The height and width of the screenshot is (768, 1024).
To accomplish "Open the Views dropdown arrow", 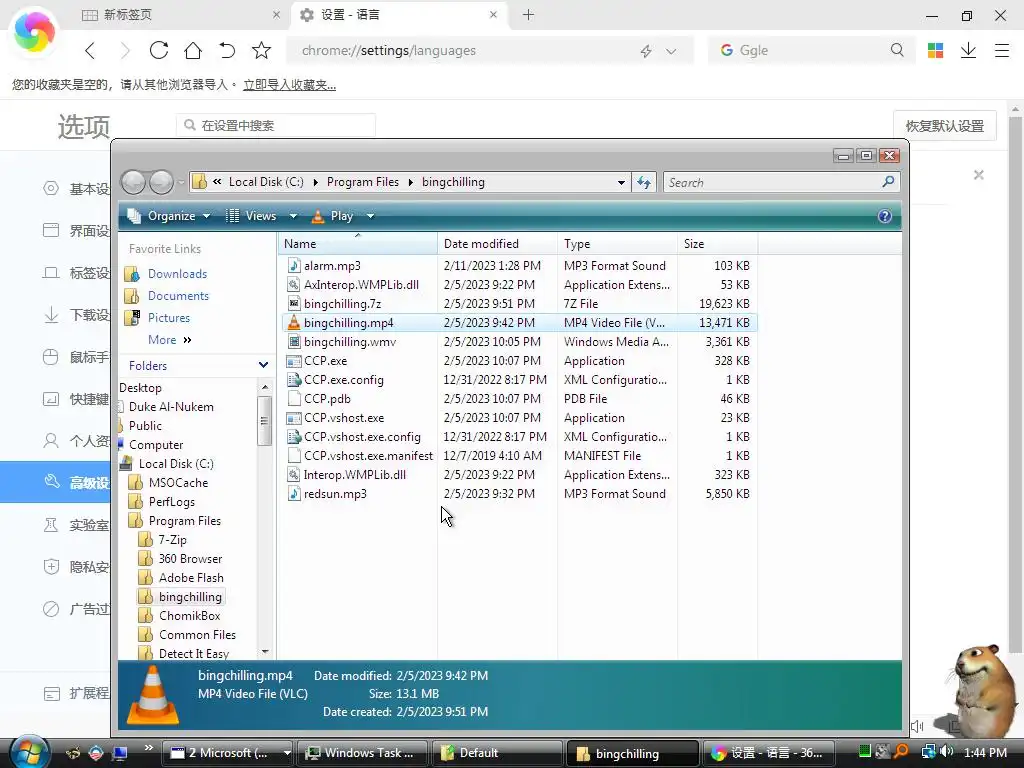I will pos(293,216).
